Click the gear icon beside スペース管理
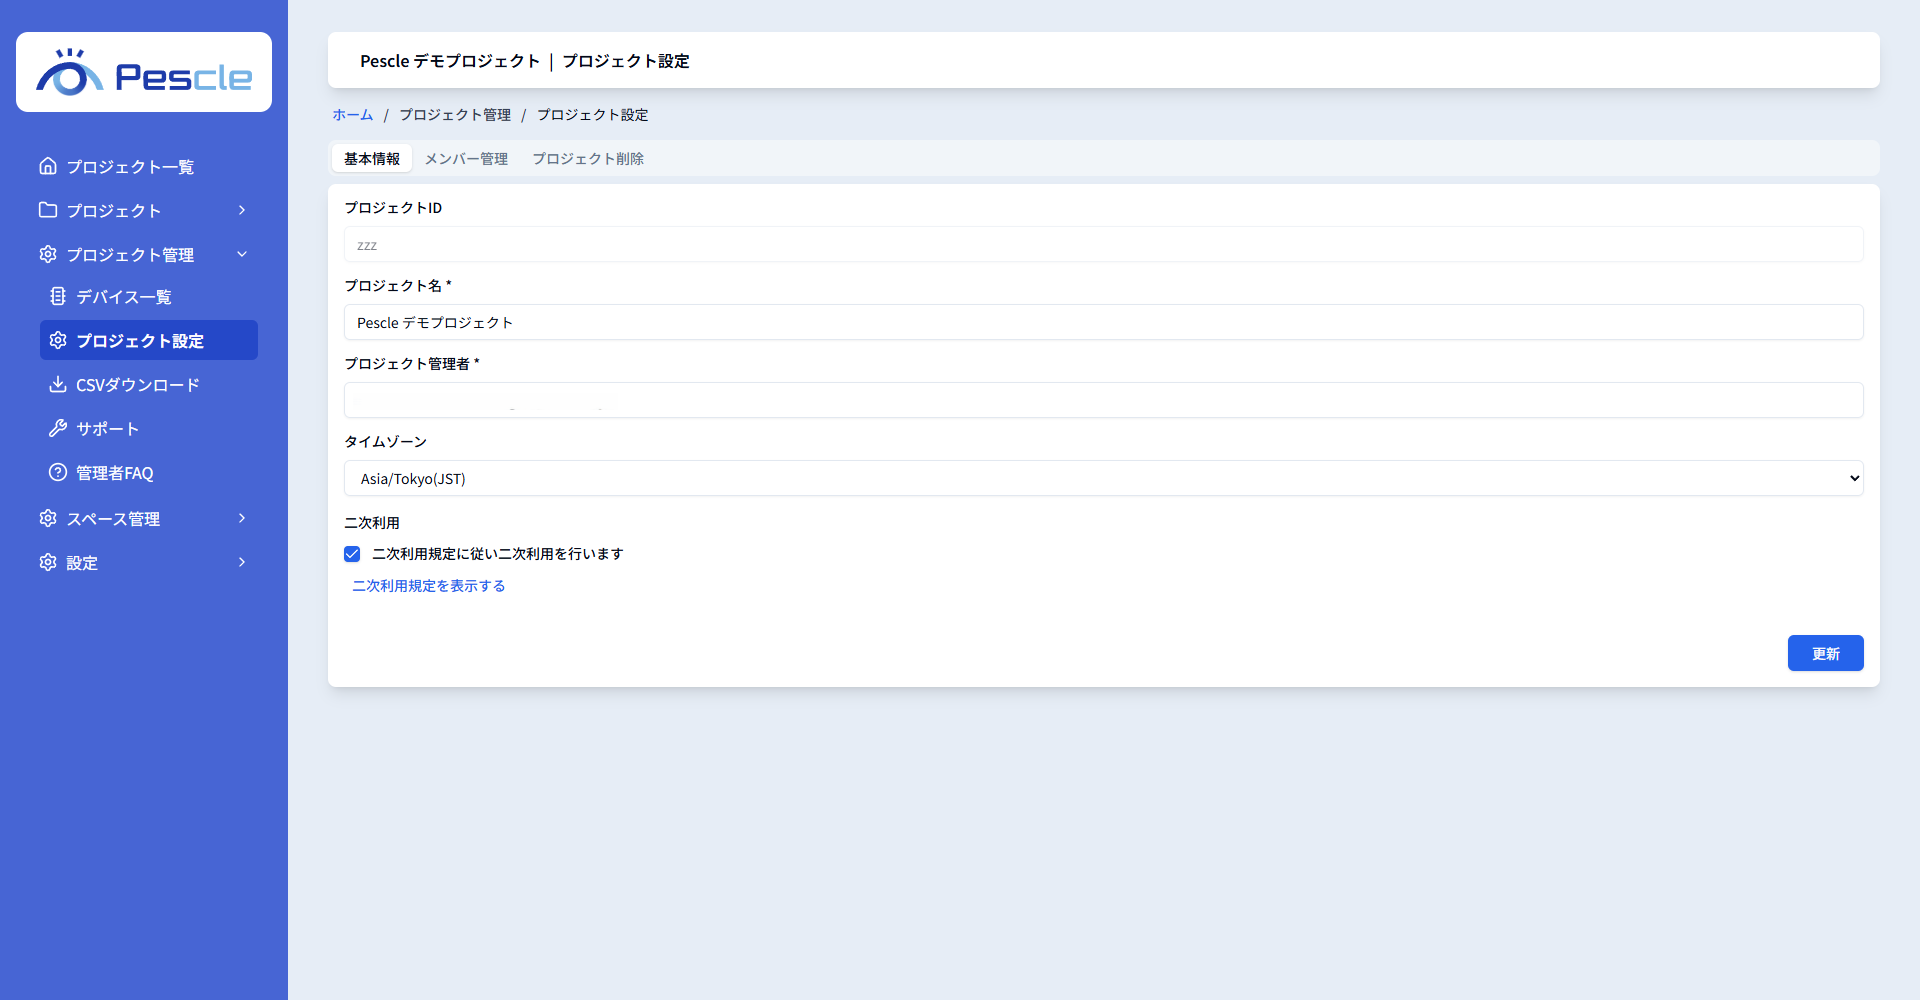This screenshot has width=1920, height=1000. (48, 518)
